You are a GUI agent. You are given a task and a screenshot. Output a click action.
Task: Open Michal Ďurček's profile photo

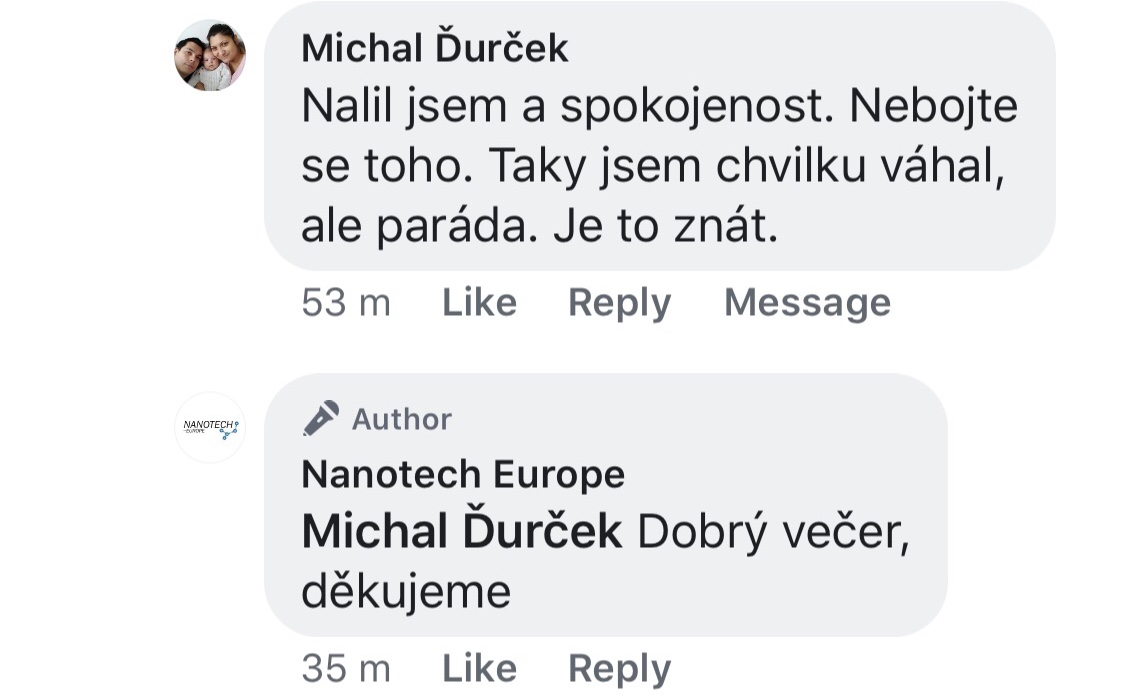210,56
